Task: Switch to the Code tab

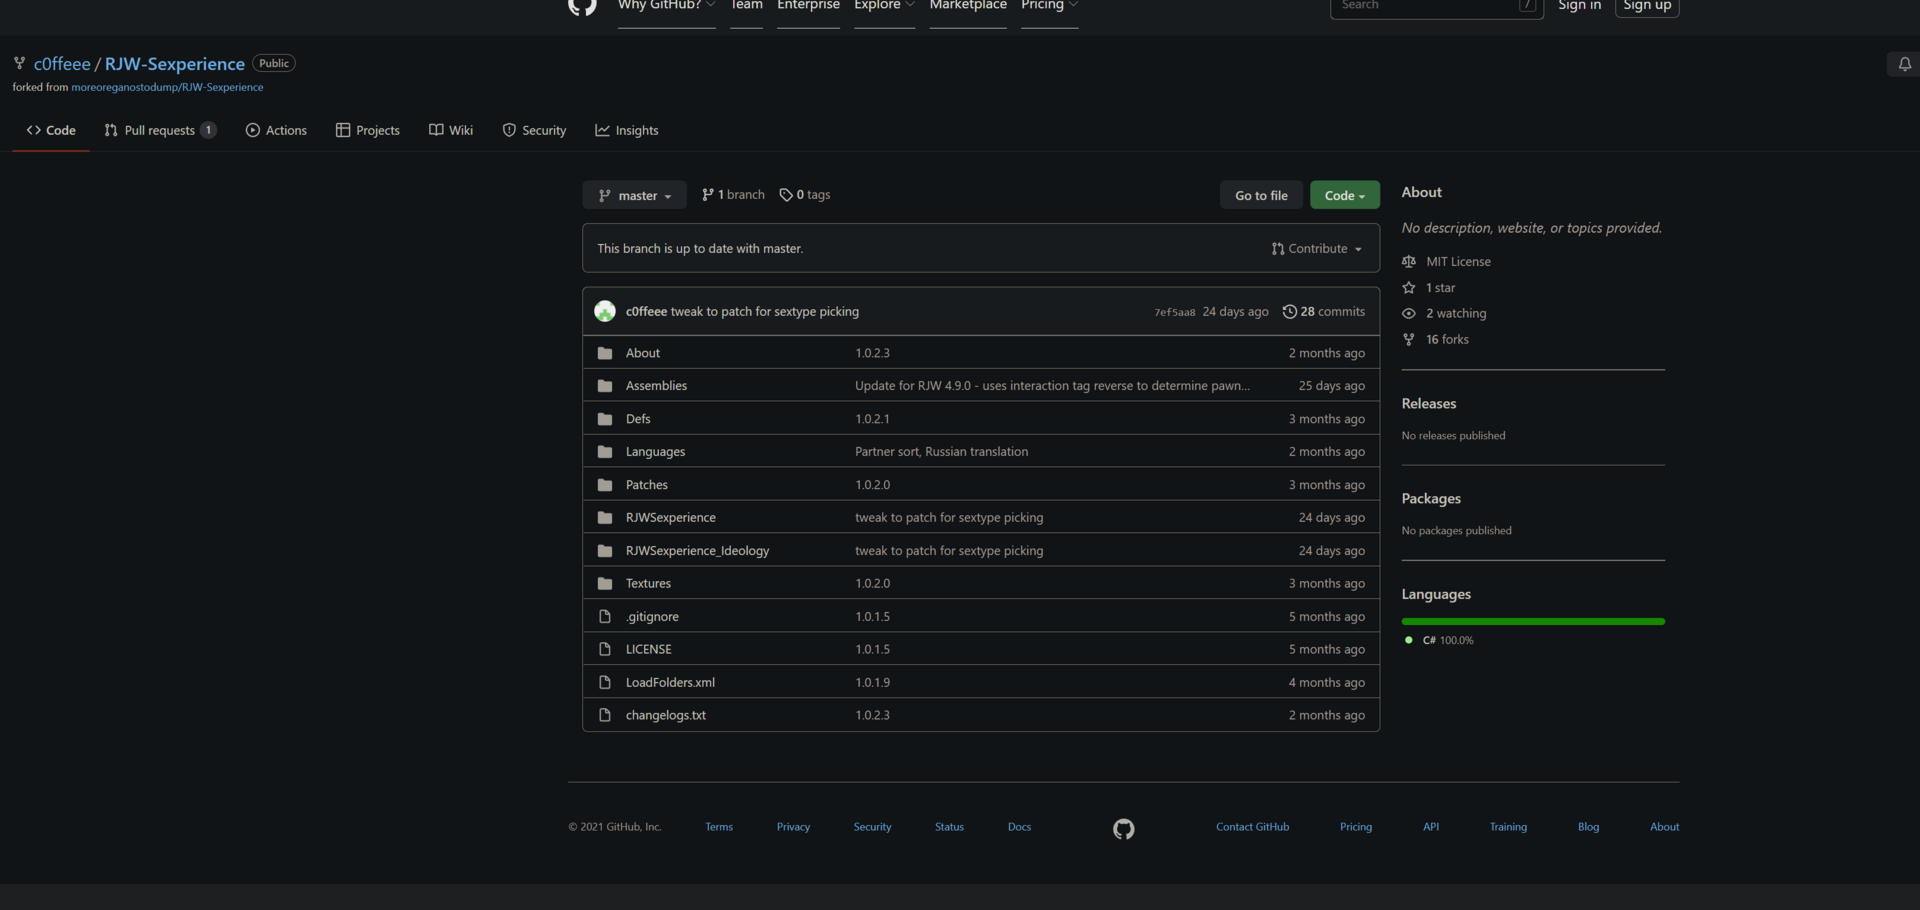Action: tap(51, 131)
